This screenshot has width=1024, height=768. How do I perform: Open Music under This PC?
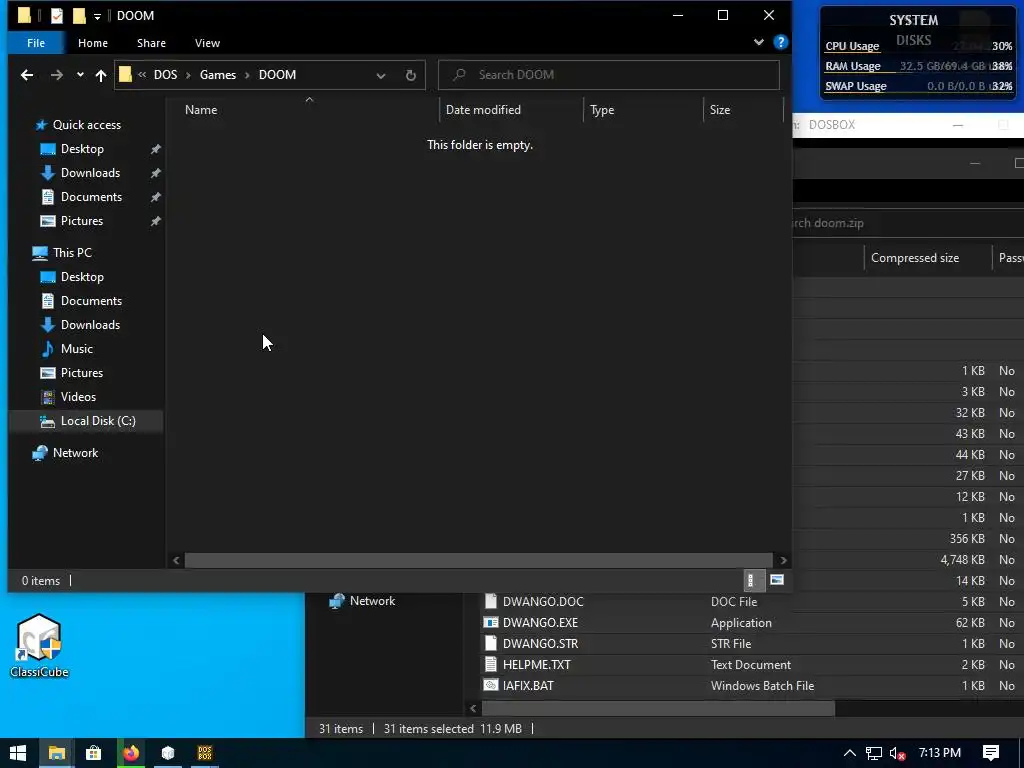76,349
